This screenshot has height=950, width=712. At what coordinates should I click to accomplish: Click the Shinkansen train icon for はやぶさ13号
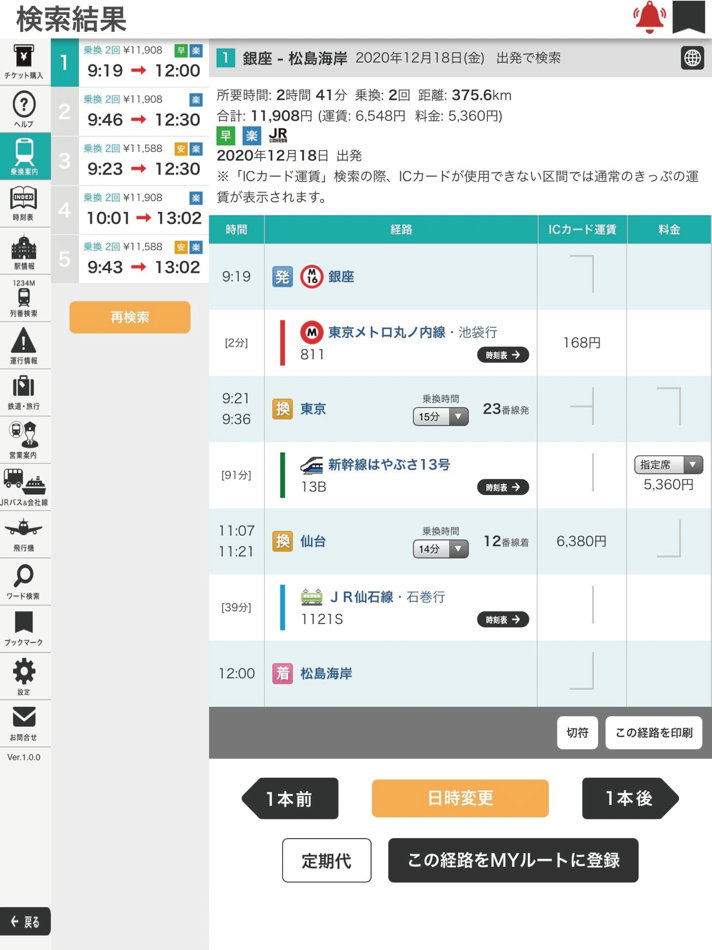point(311,465)
